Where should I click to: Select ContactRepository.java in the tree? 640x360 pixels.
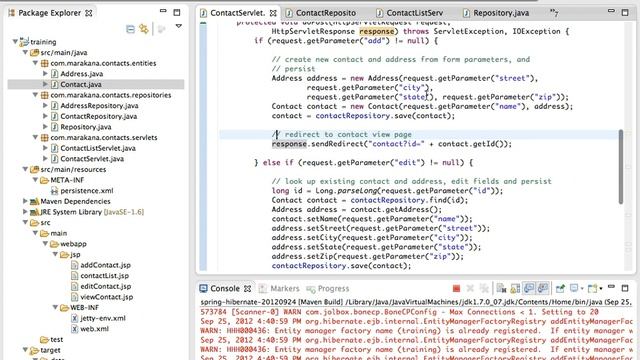(x=98, y=116)
